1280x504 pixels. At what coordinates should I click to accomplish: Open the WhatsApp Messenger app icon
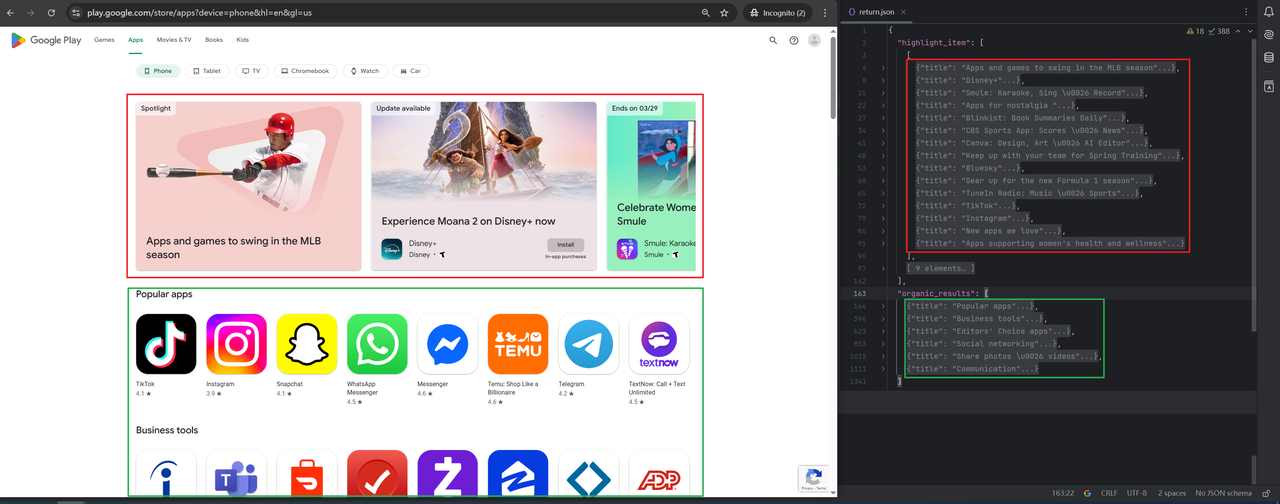(x=377, y=344)
